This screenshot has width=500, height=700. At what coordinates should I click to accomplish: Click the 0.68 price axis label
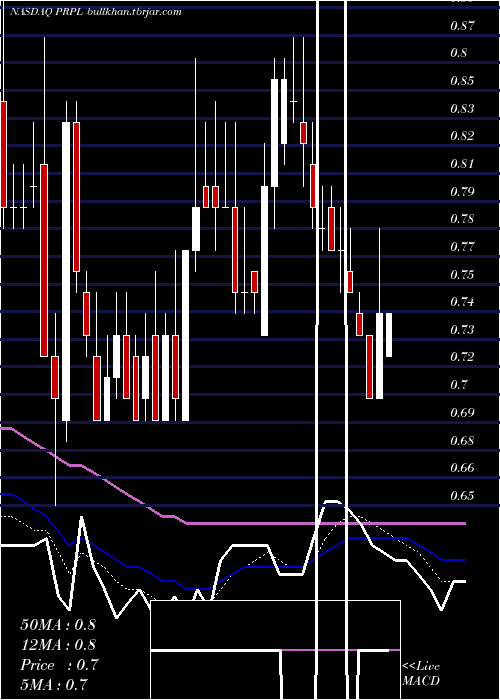click(462, 441)
